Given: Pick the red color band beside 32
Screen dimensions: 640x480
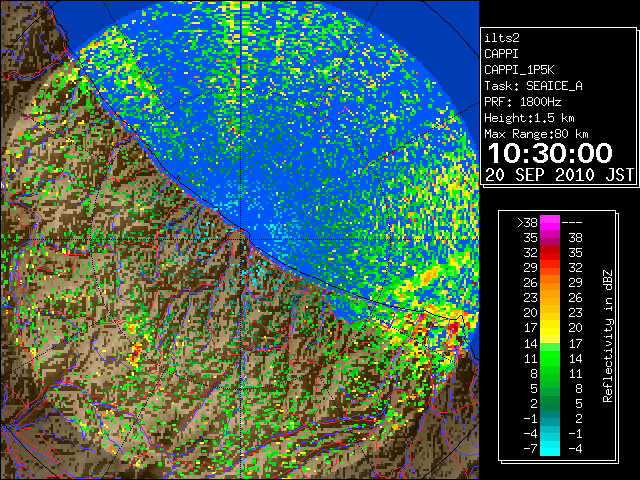Looking at the screenshot, I should 550,253.
